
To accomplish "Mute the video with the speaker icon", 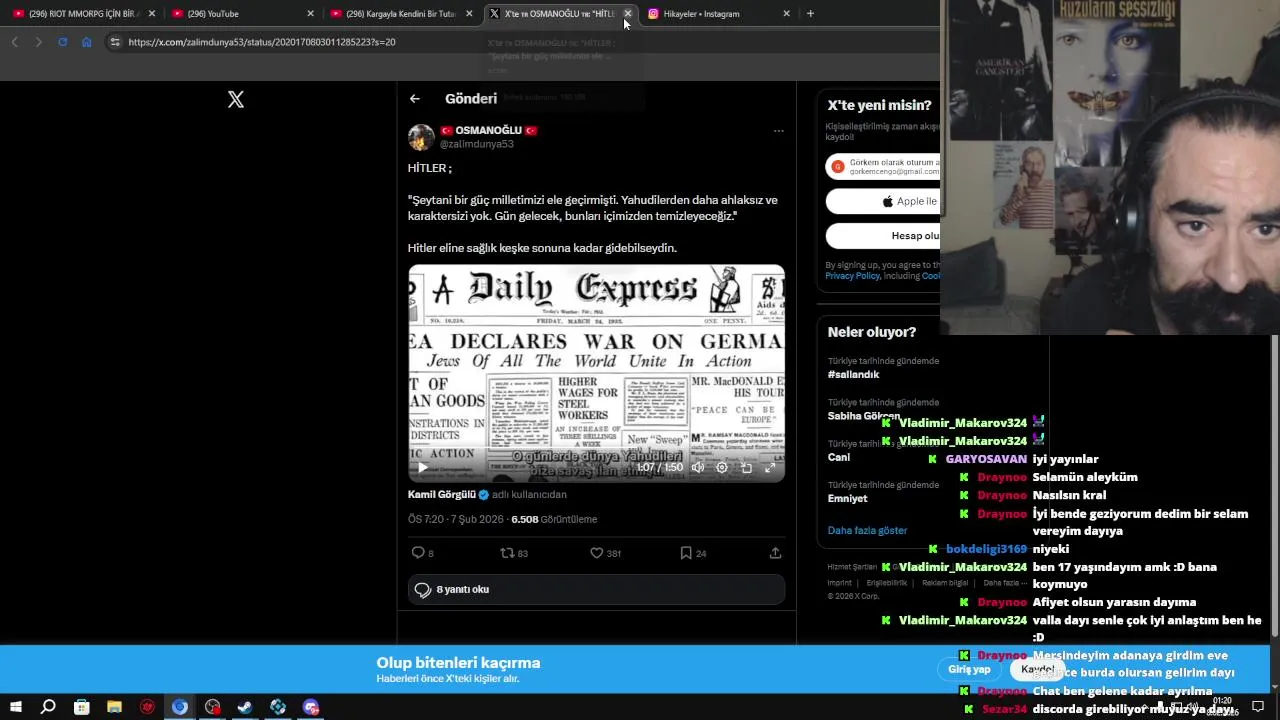I will [x=698, y=467].
